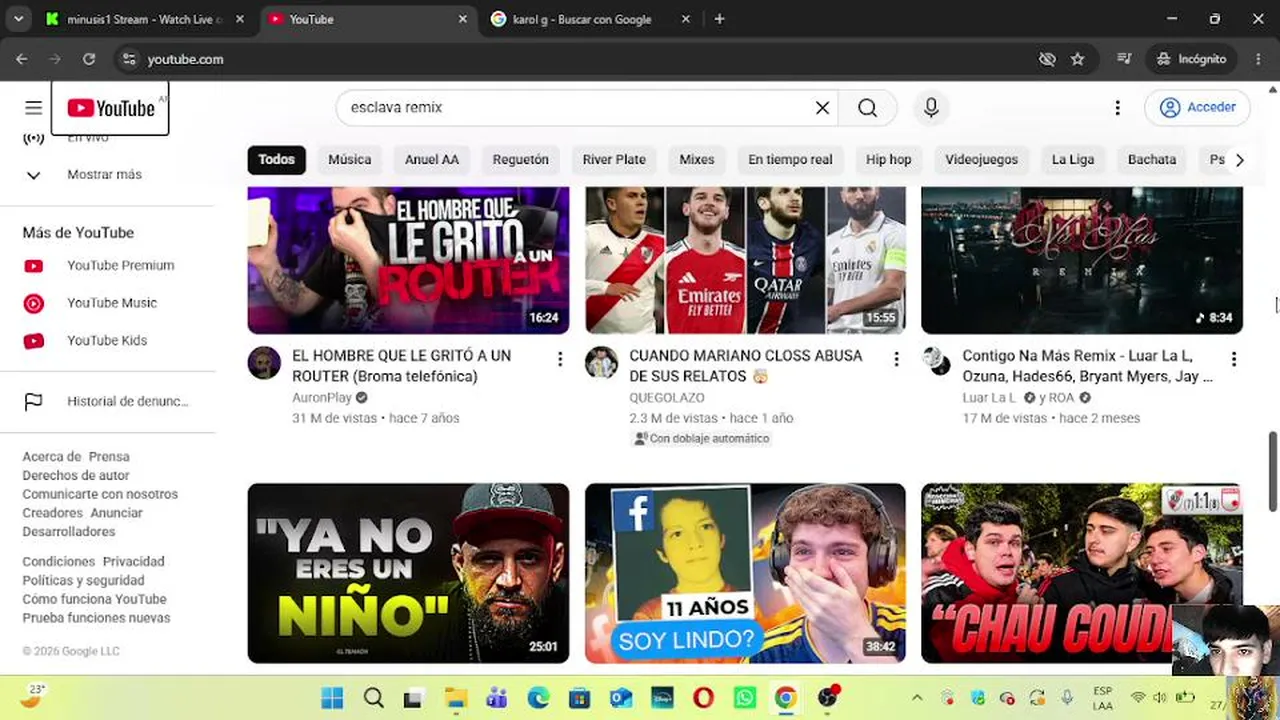The image size is (1280, 720).
Task: Switch to minusis1 Stream browser tab
Action: [146, 20]
